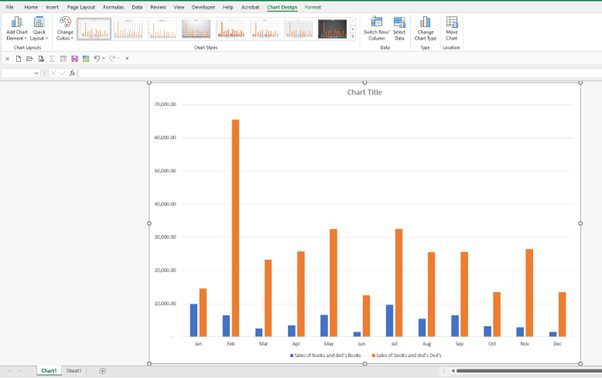Click the formula bar Cancel icon
The height and width of the screenshot is (378, 602).
click(x=53, y=73)
